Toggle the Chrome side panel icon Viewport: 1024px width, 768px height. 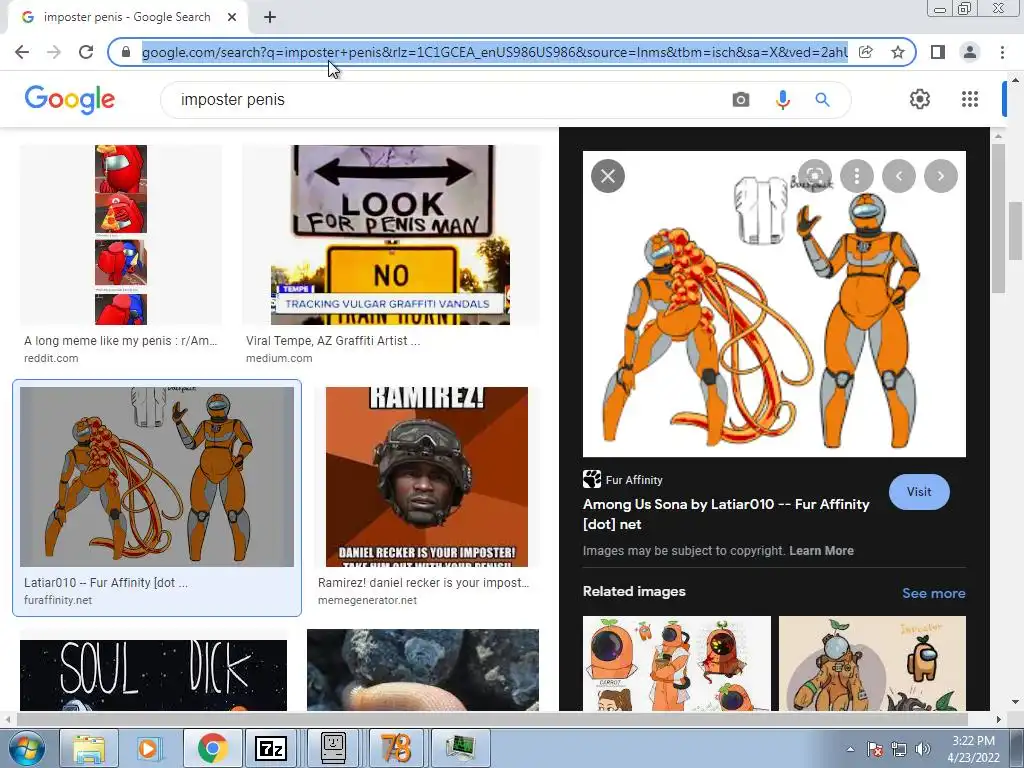[938, 52]
